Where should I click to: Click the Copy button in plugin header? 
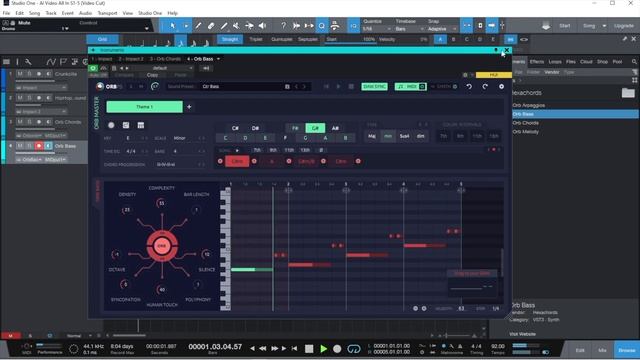coord(152,75)
